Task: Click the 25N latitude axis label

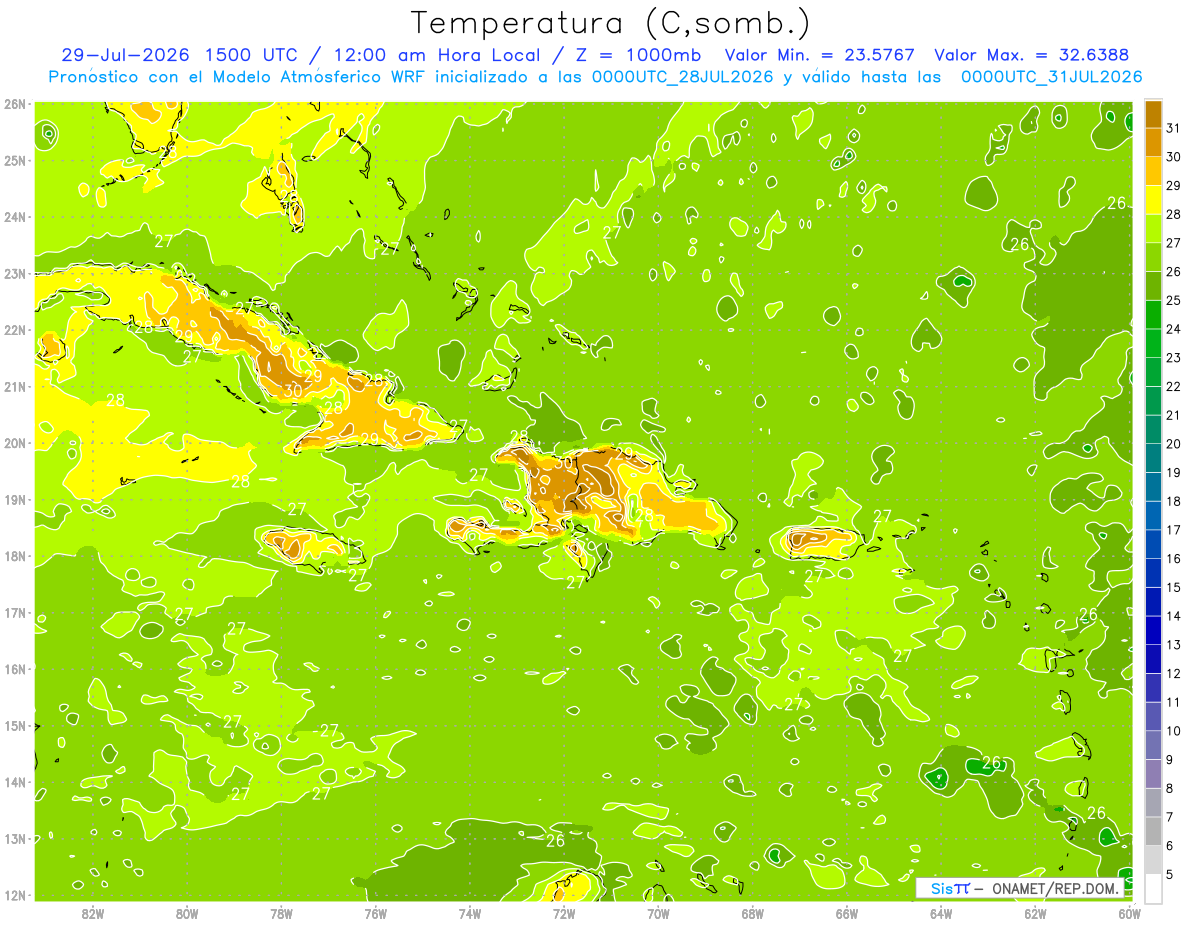Action: pyautogui.click(x=15, y=160)
